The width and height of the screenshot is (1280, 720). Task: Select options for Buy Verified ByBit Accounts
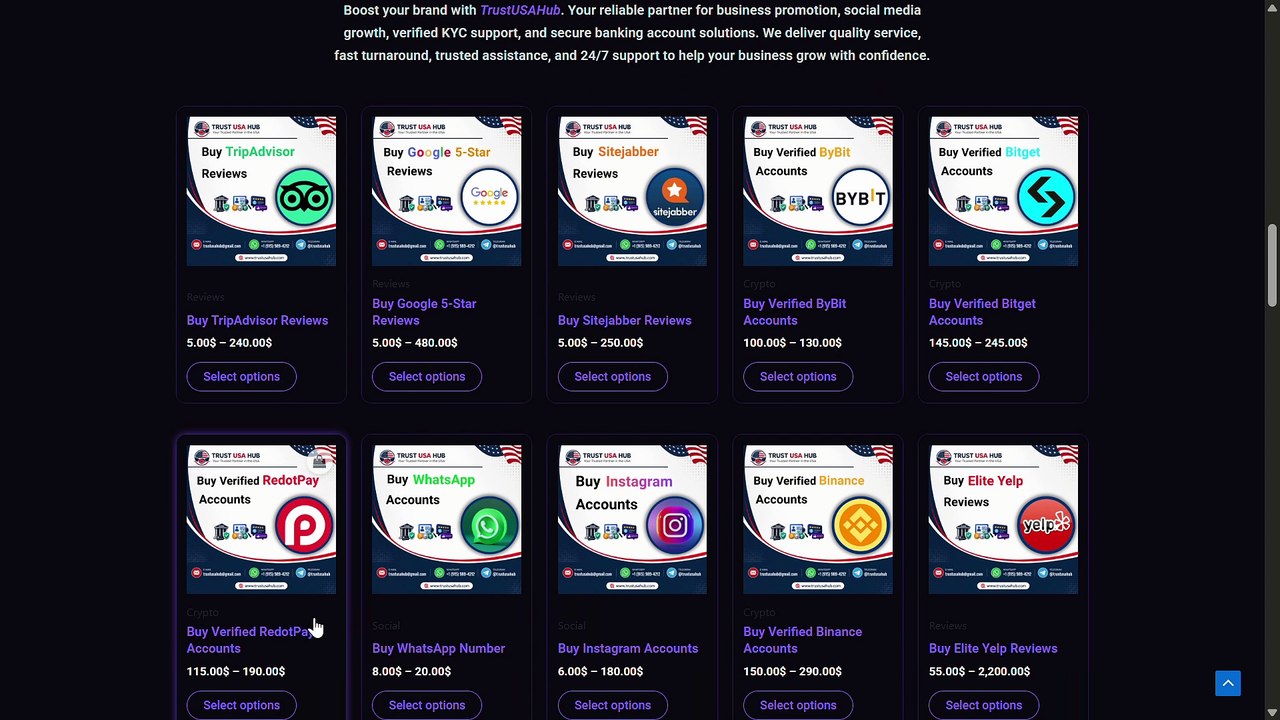coord(798,376)
